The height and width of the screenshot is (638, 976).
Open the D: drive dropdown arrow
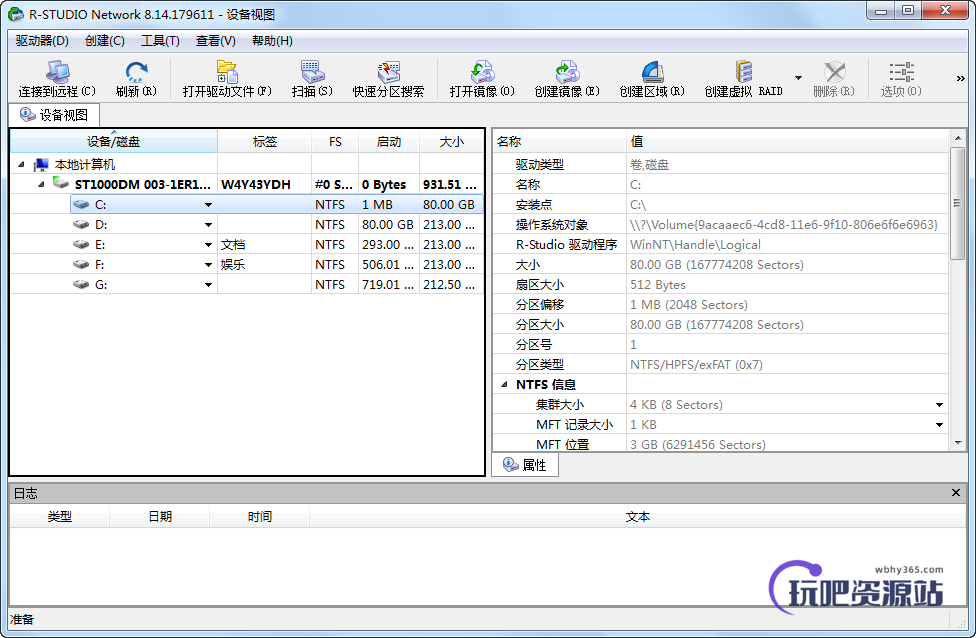point(209,225)
